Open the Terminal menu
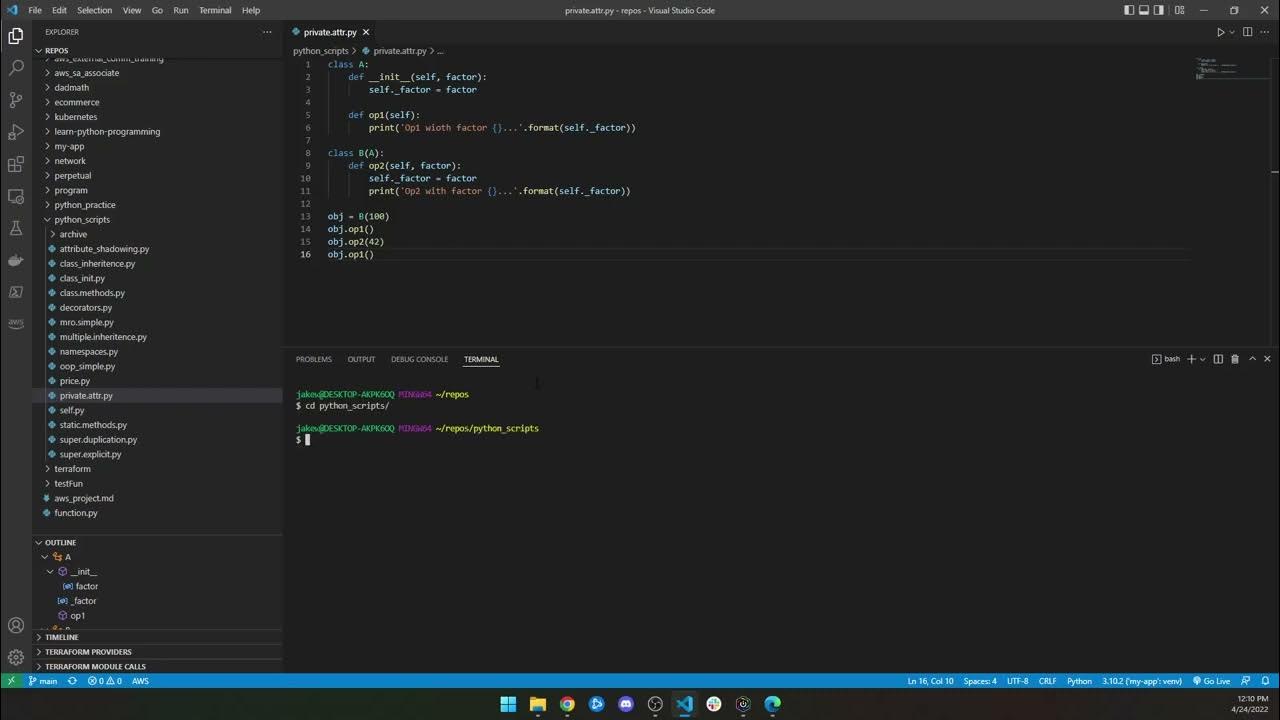 point(215,10)
